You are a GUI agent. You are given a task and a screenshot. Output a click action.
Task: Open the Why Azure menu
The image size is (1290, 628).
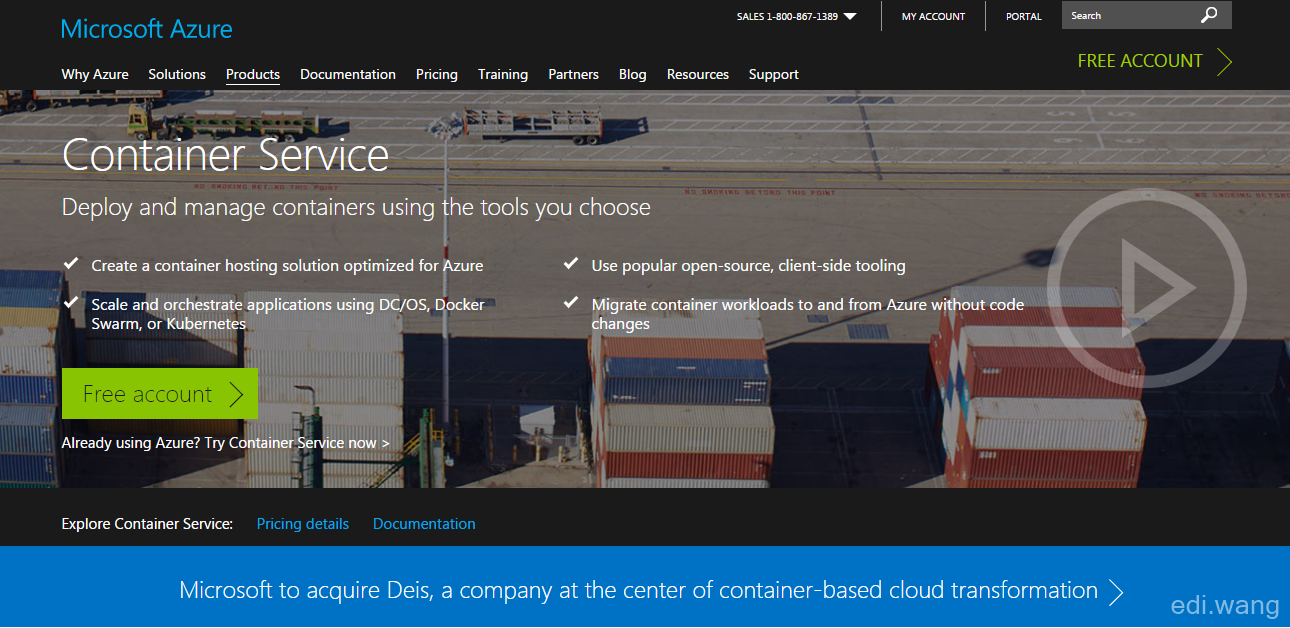[95, 74]
